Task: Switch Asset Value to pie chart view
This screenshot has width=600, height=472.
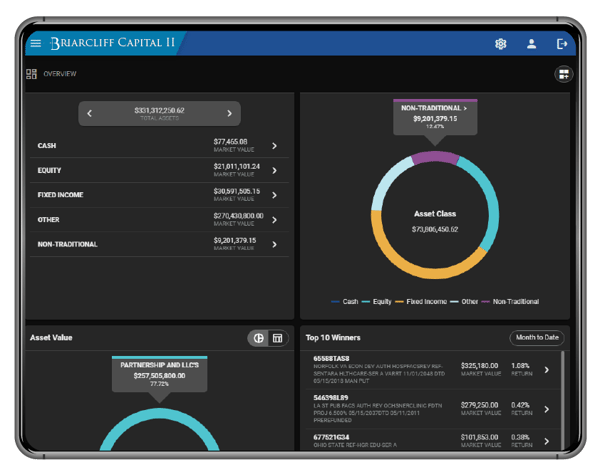Action: 259,338
